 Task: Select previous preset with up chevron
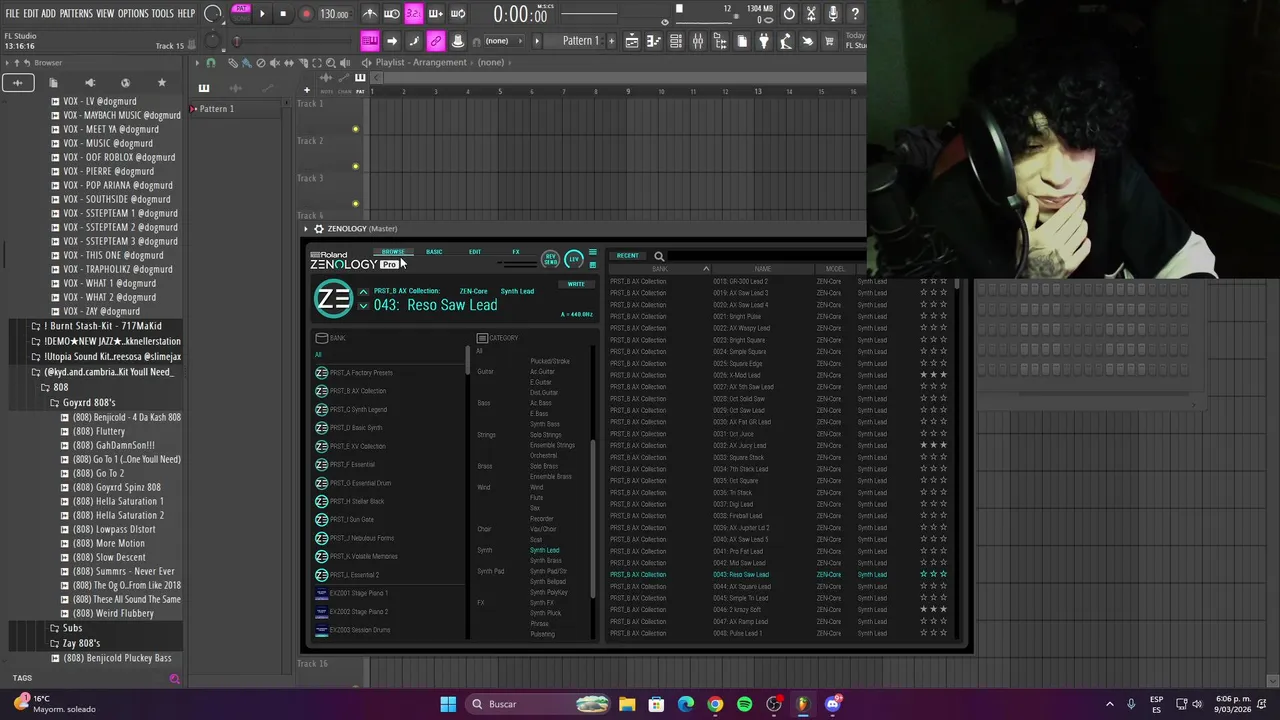(x=363, y=292)
